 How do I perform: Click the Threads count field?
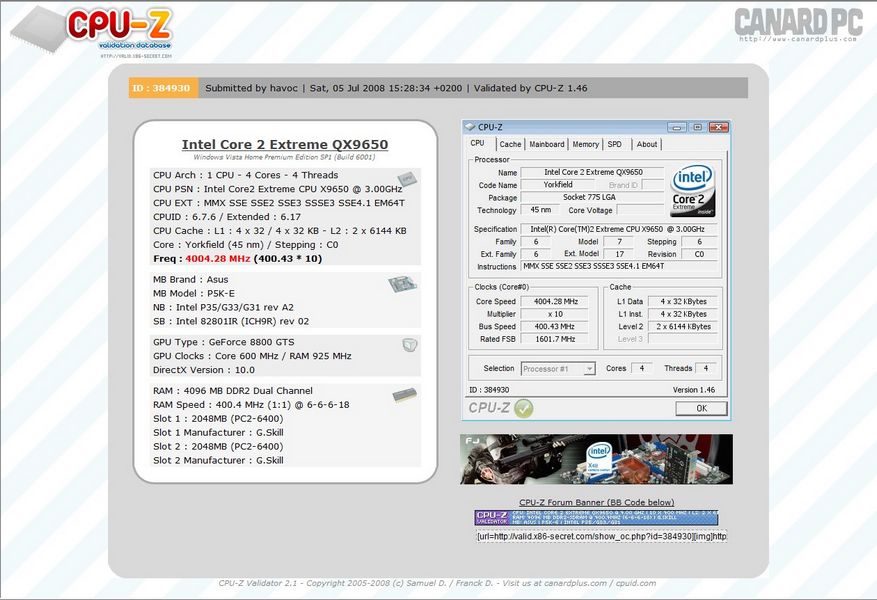click(706, 368)
